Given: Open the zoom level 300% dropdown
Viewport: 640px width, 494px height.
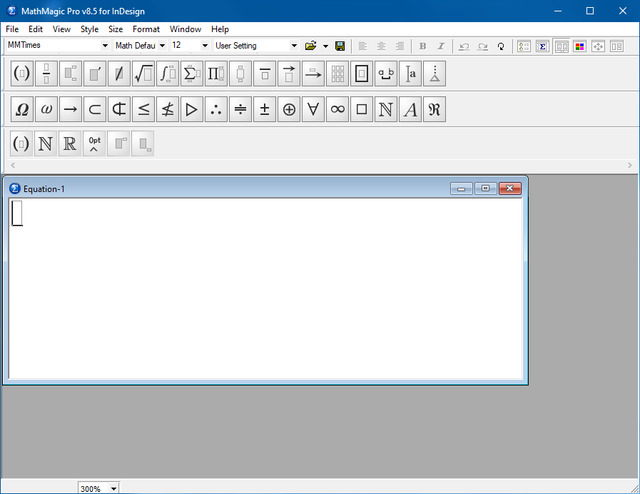Looking at the screenshot, I should 112,488.
